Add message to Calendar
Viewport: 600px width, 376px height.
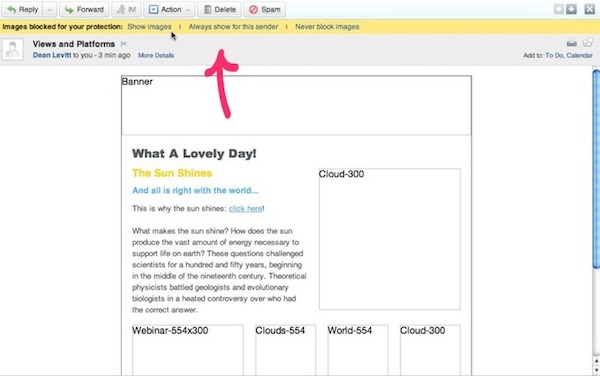pos(579,55)
